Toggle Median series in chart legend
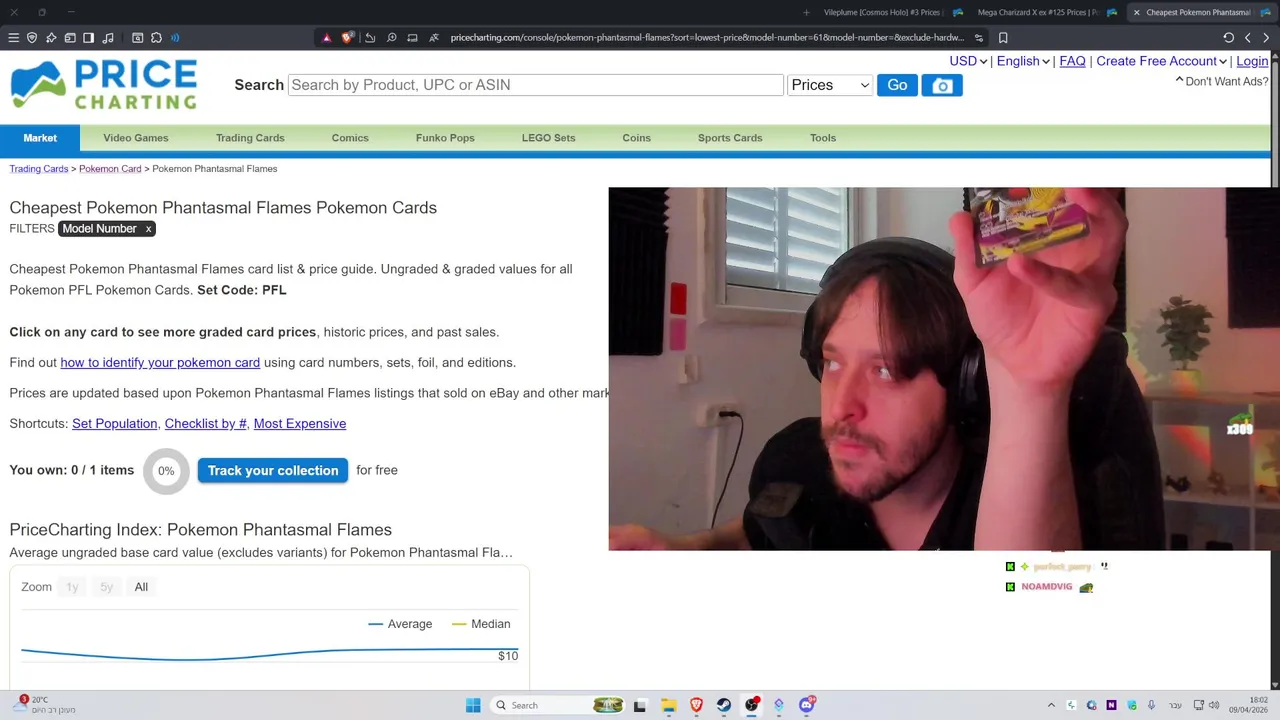1280x720 pixels. coord(481,624)
